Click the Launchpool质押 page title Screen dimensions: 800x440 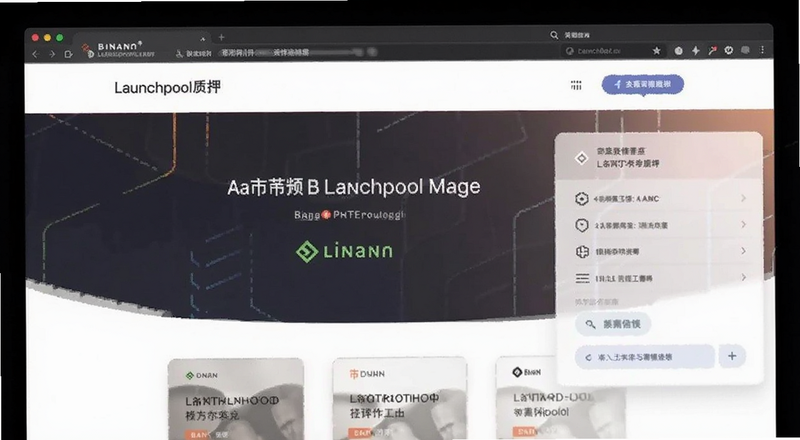coord(167,87)
